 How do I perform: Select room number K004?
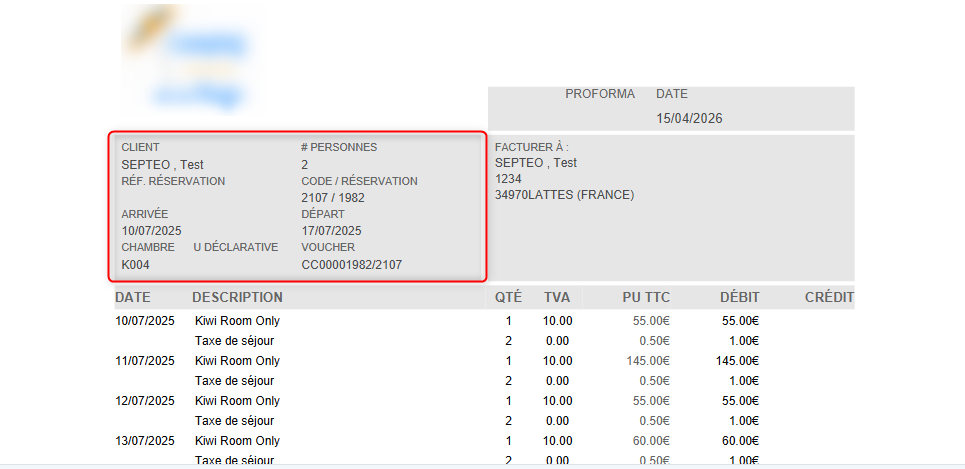click(136, 265)
